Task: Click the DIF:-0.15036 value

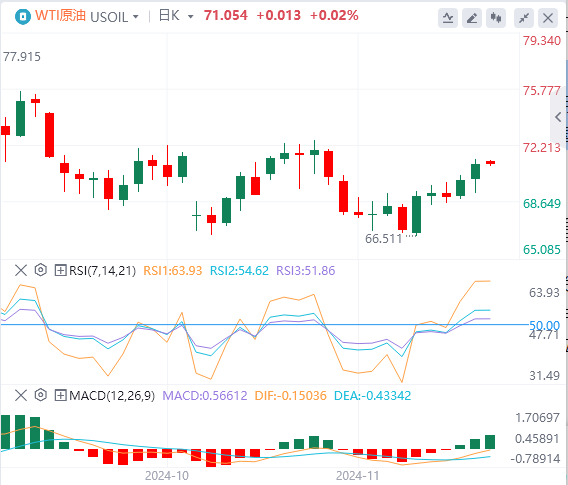Action: pyautogui.click(x=291, y=396)
